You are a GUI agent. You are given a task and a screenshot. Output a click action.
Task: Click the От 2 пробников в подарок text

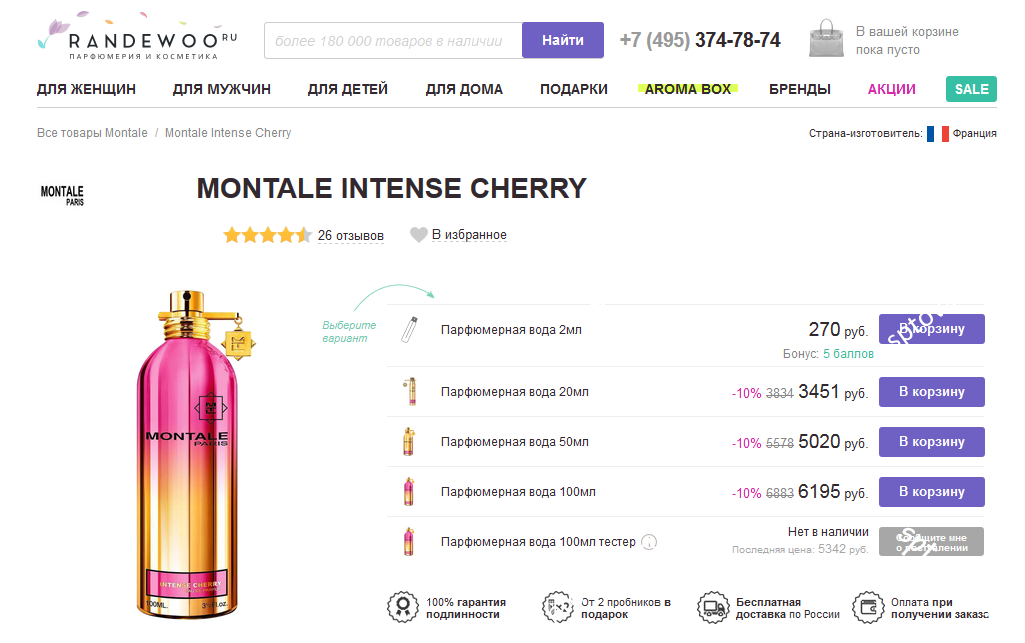(x=626, y=608)
